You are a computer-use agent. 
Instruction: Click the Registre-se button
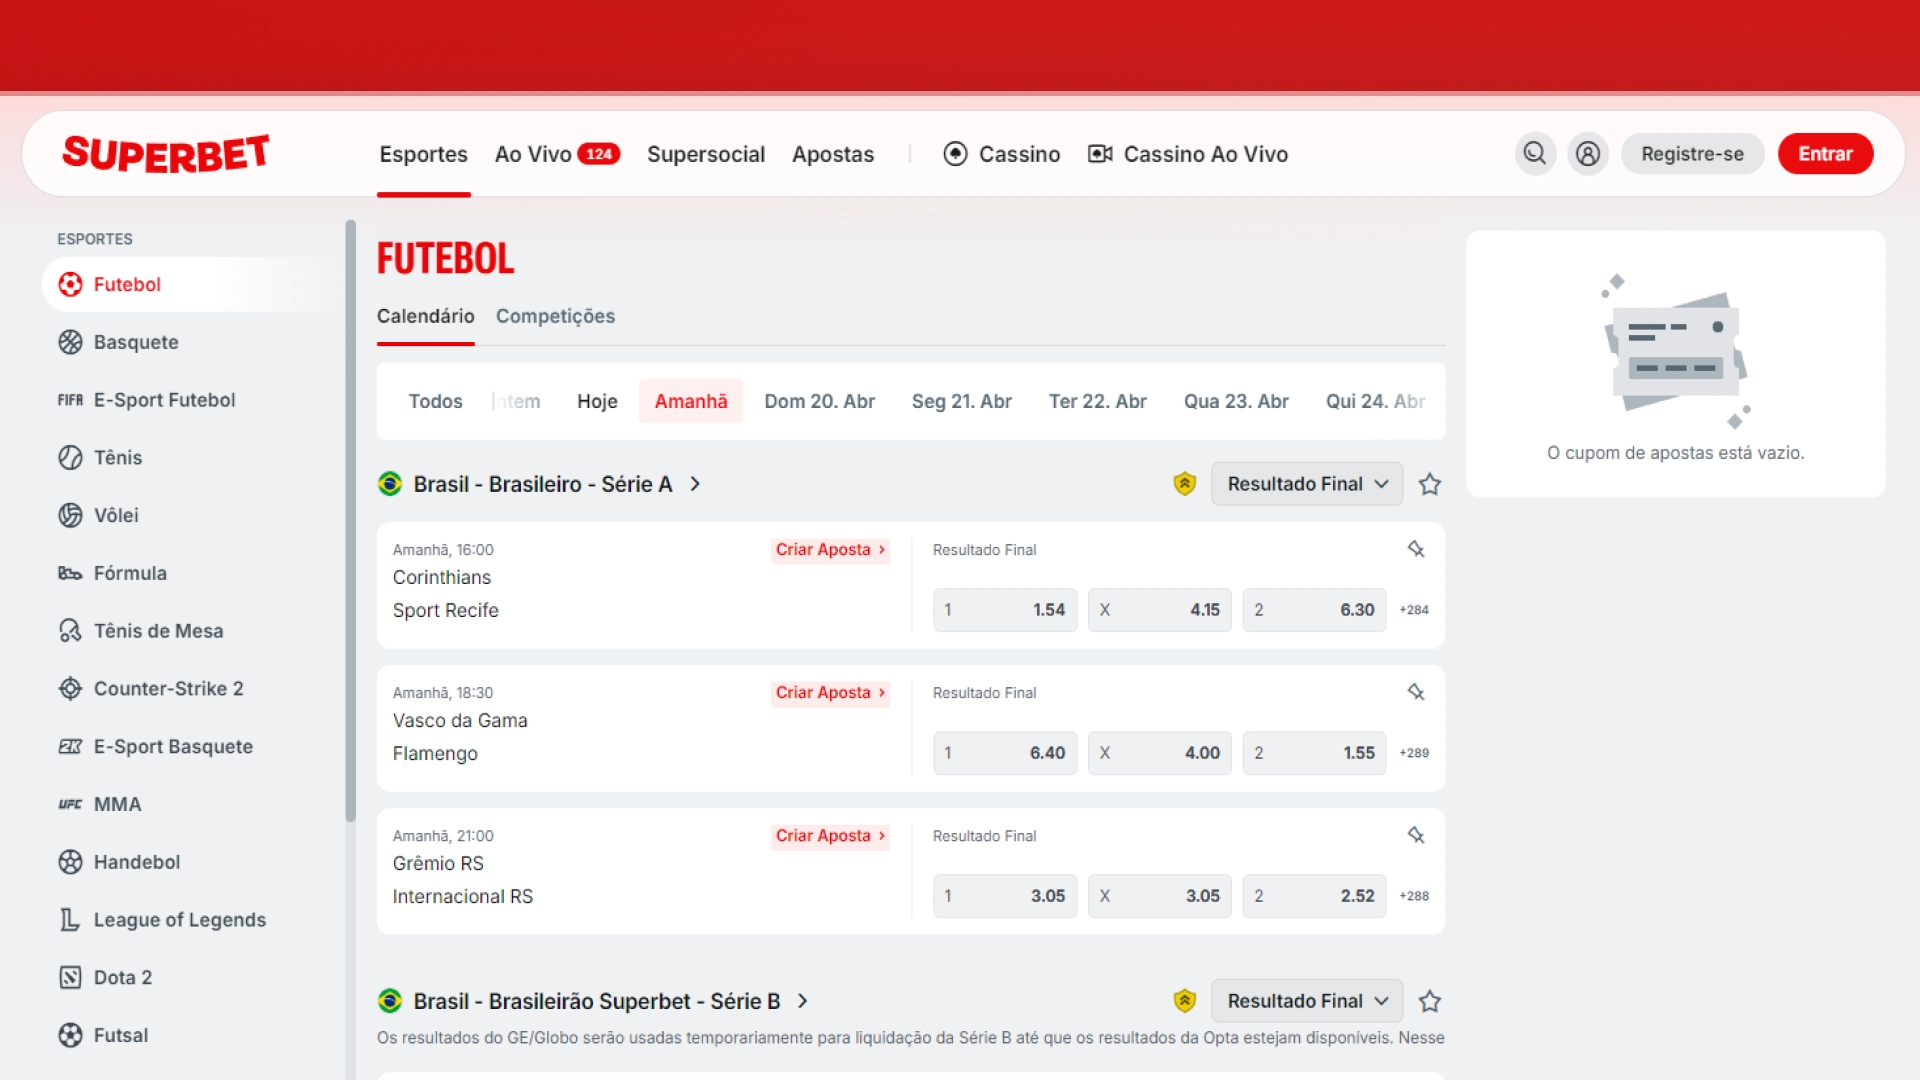point(1692,154)
